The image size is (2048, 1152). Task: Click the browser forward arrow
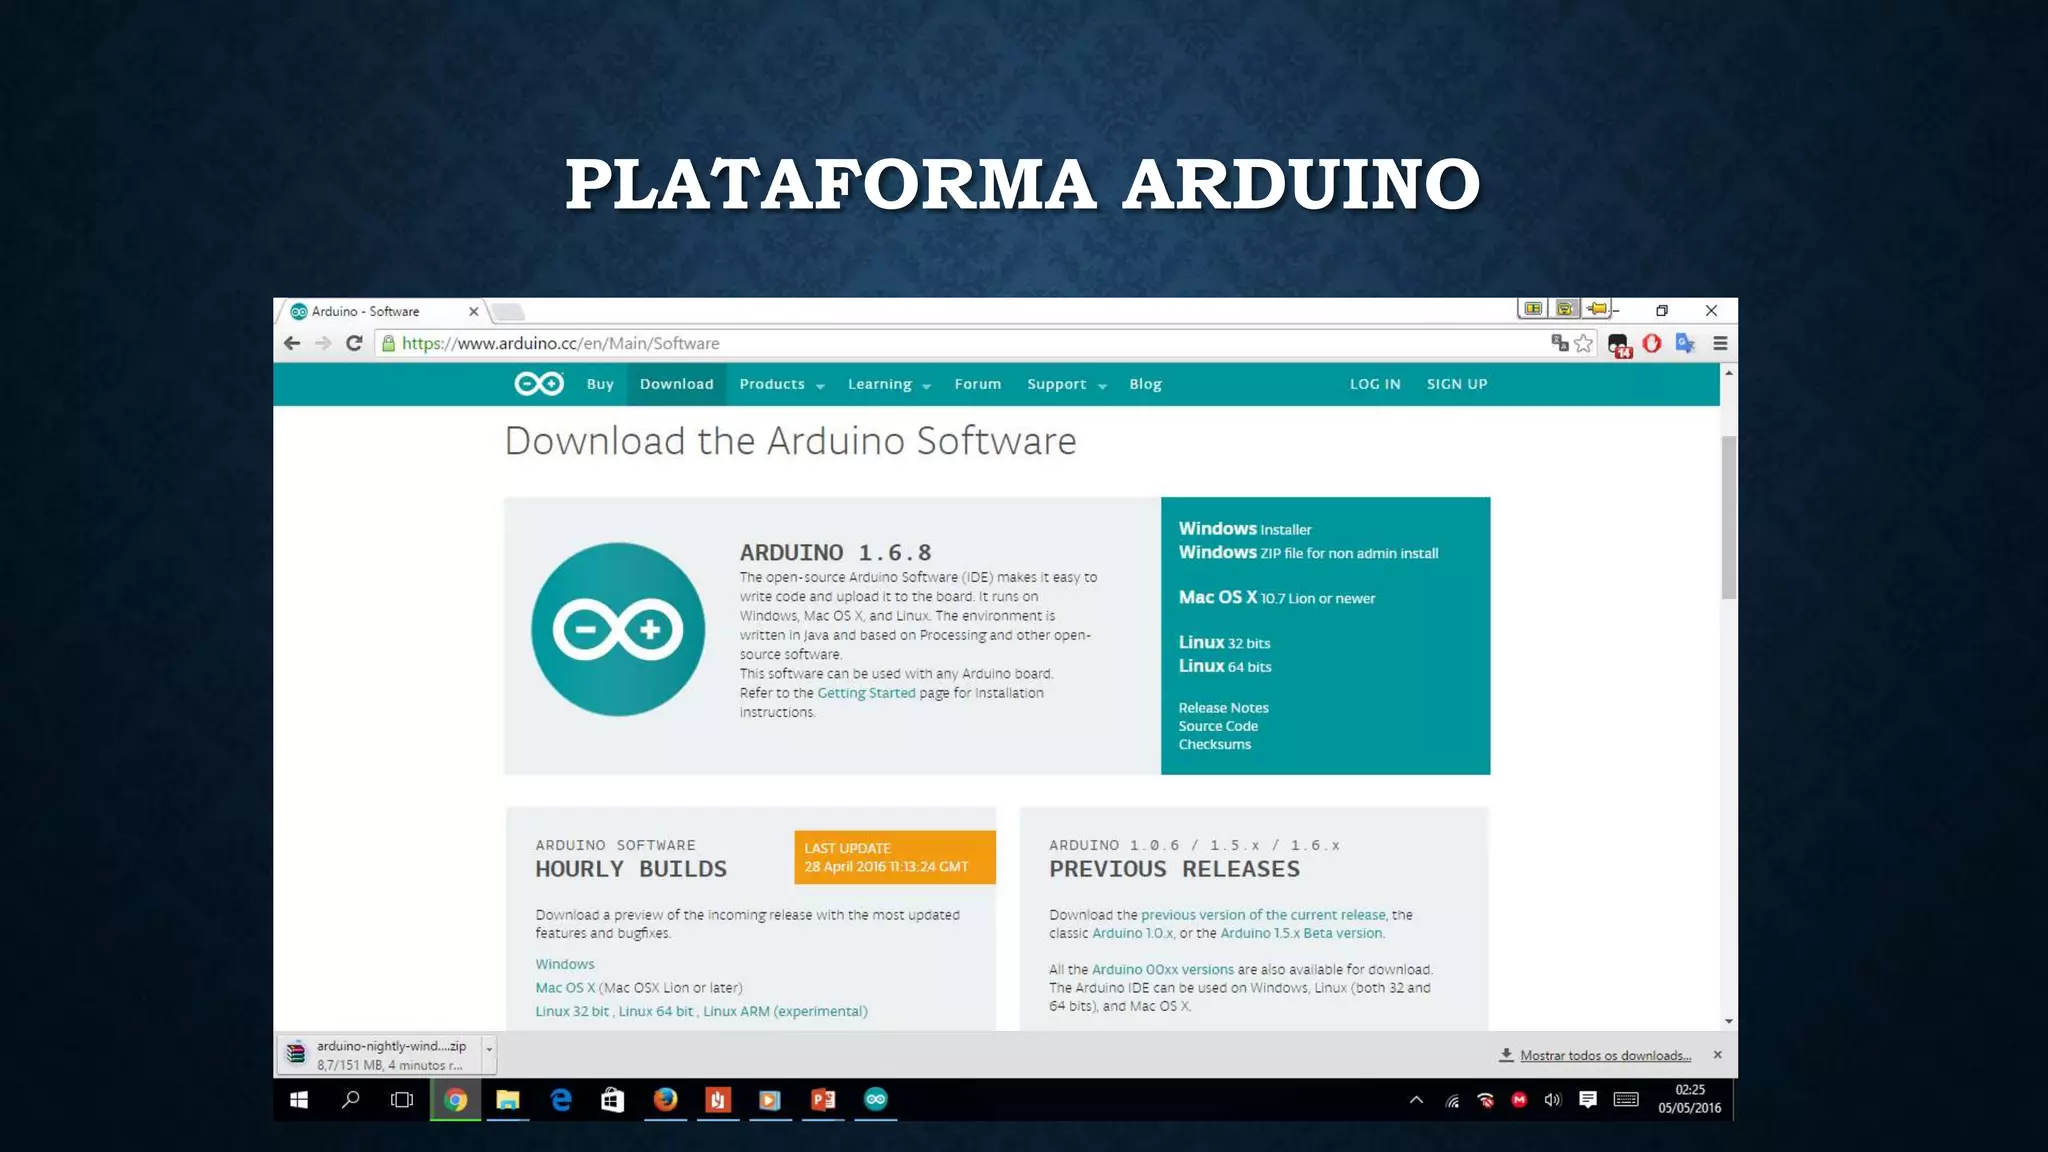coord(323,343)
